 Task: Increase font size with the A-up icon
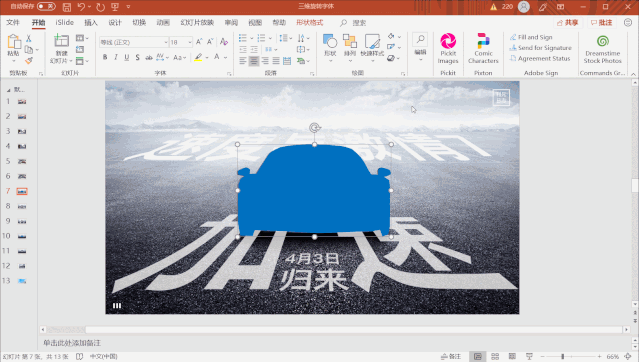199,42
